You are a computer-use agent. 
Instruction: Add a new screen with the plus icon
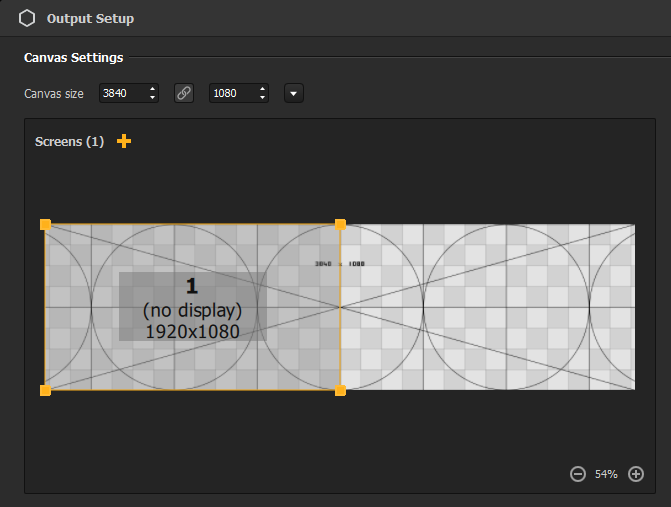(124, 141)
